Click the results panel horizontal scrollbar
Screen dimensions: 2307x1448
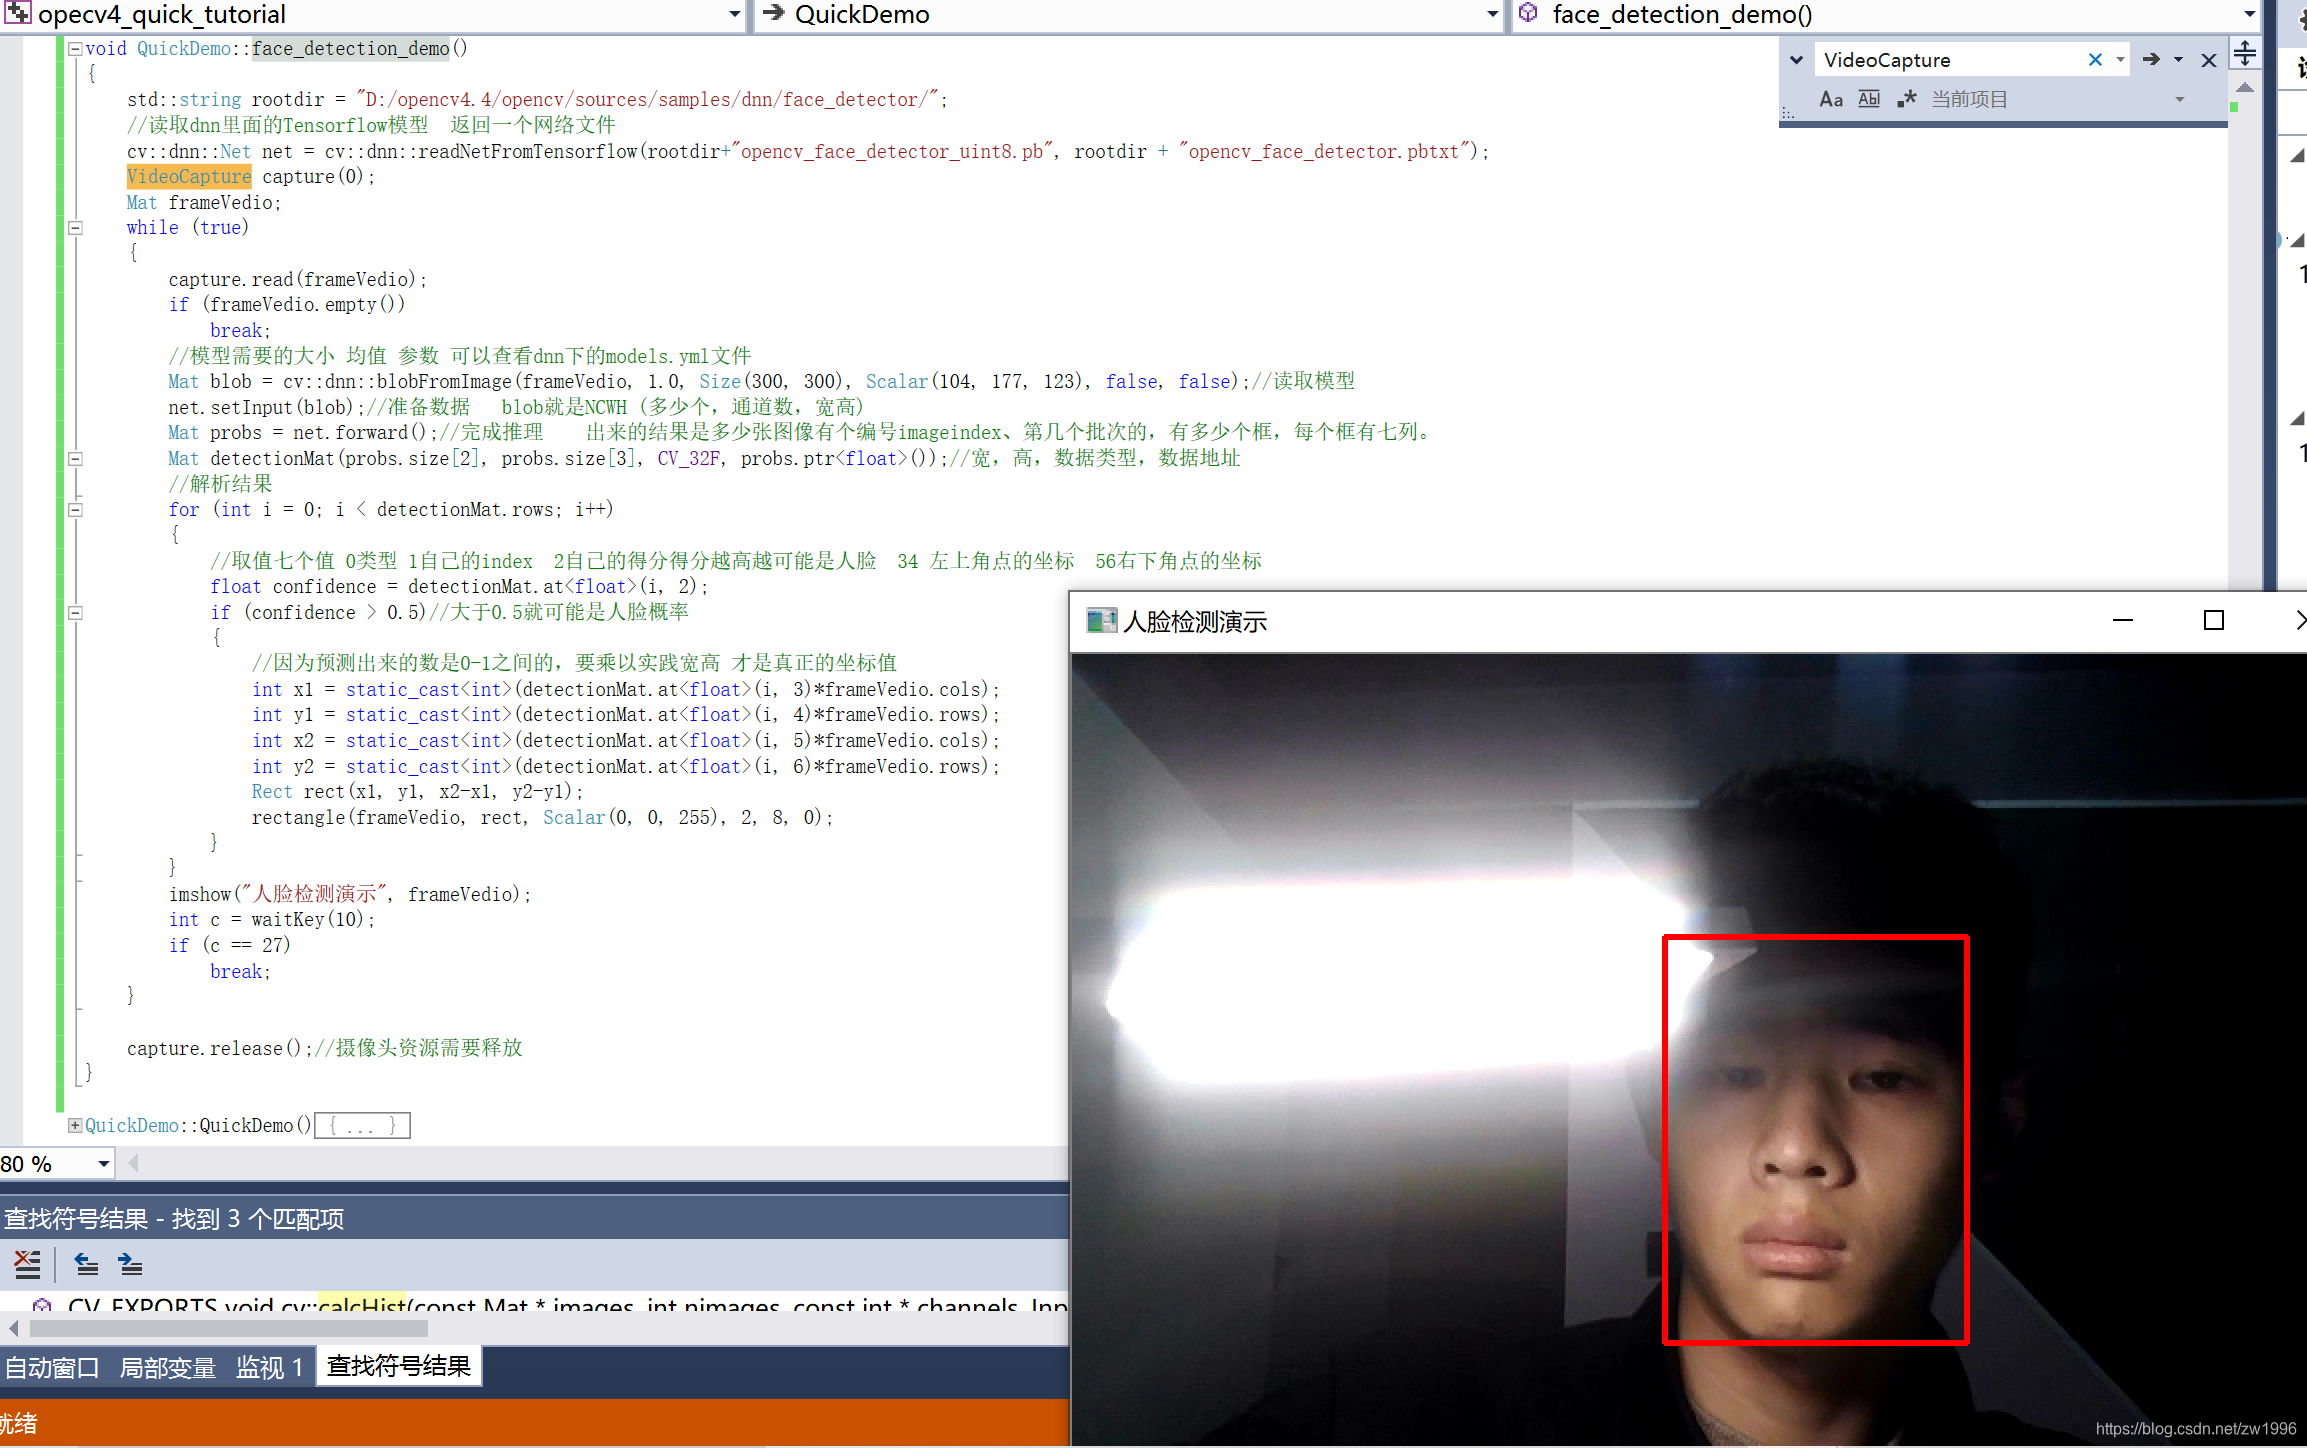(228, 1329)
